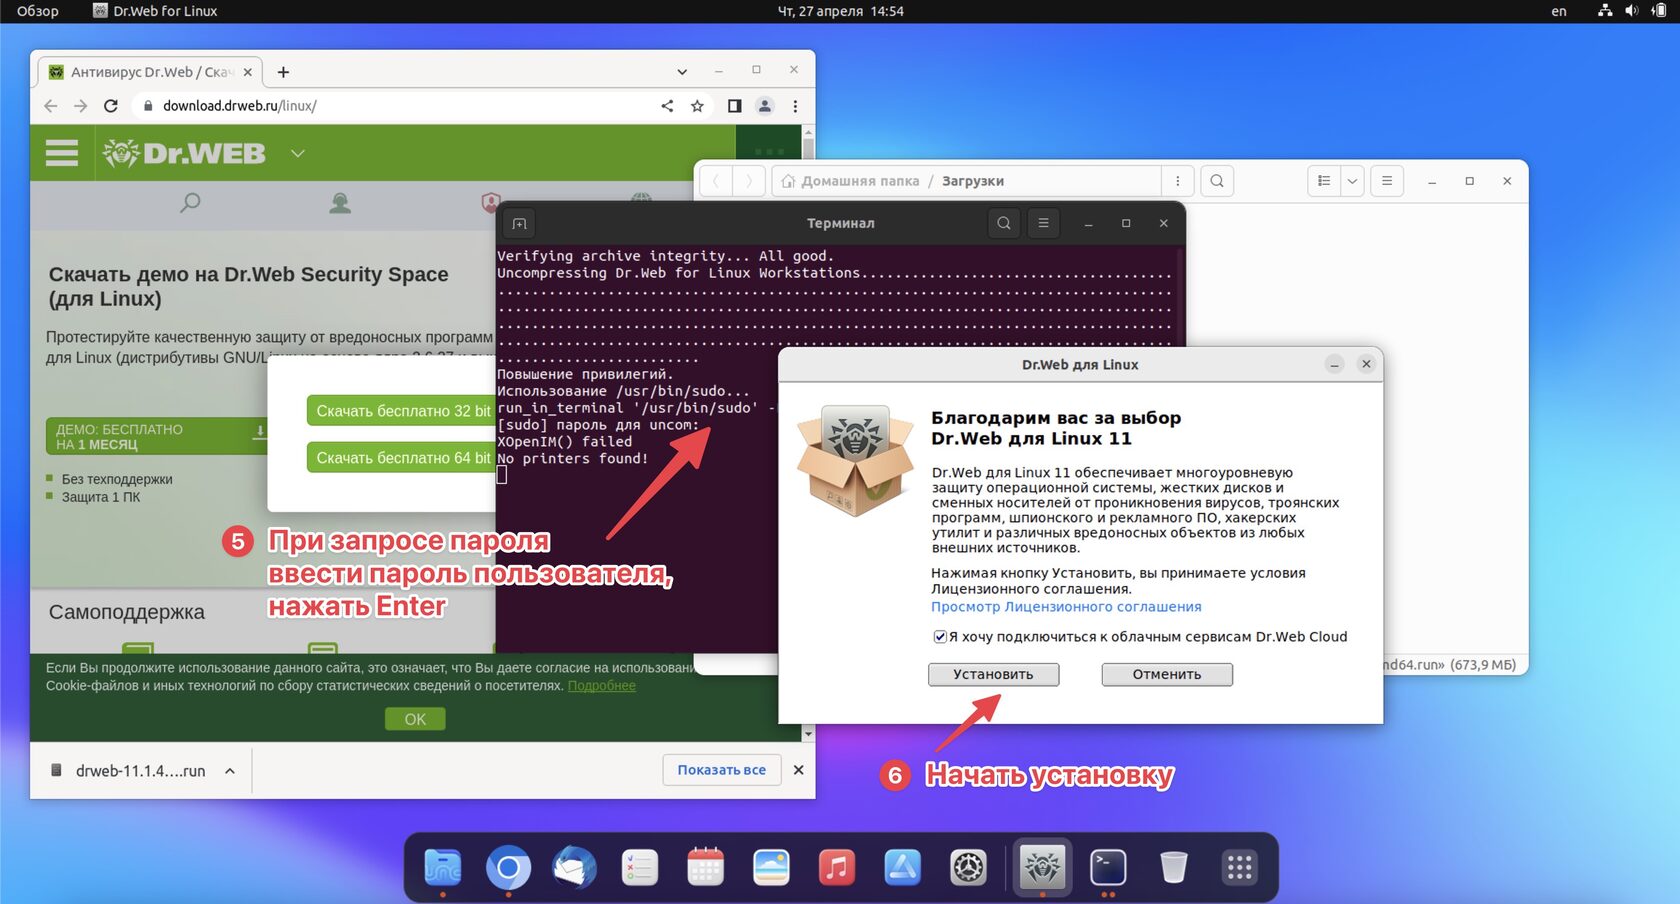Image resolution: width=1680 pixels, height=904 pixels.
Task: Expand Files view options dropdown arrow
Action: [x=1352, y=181]
